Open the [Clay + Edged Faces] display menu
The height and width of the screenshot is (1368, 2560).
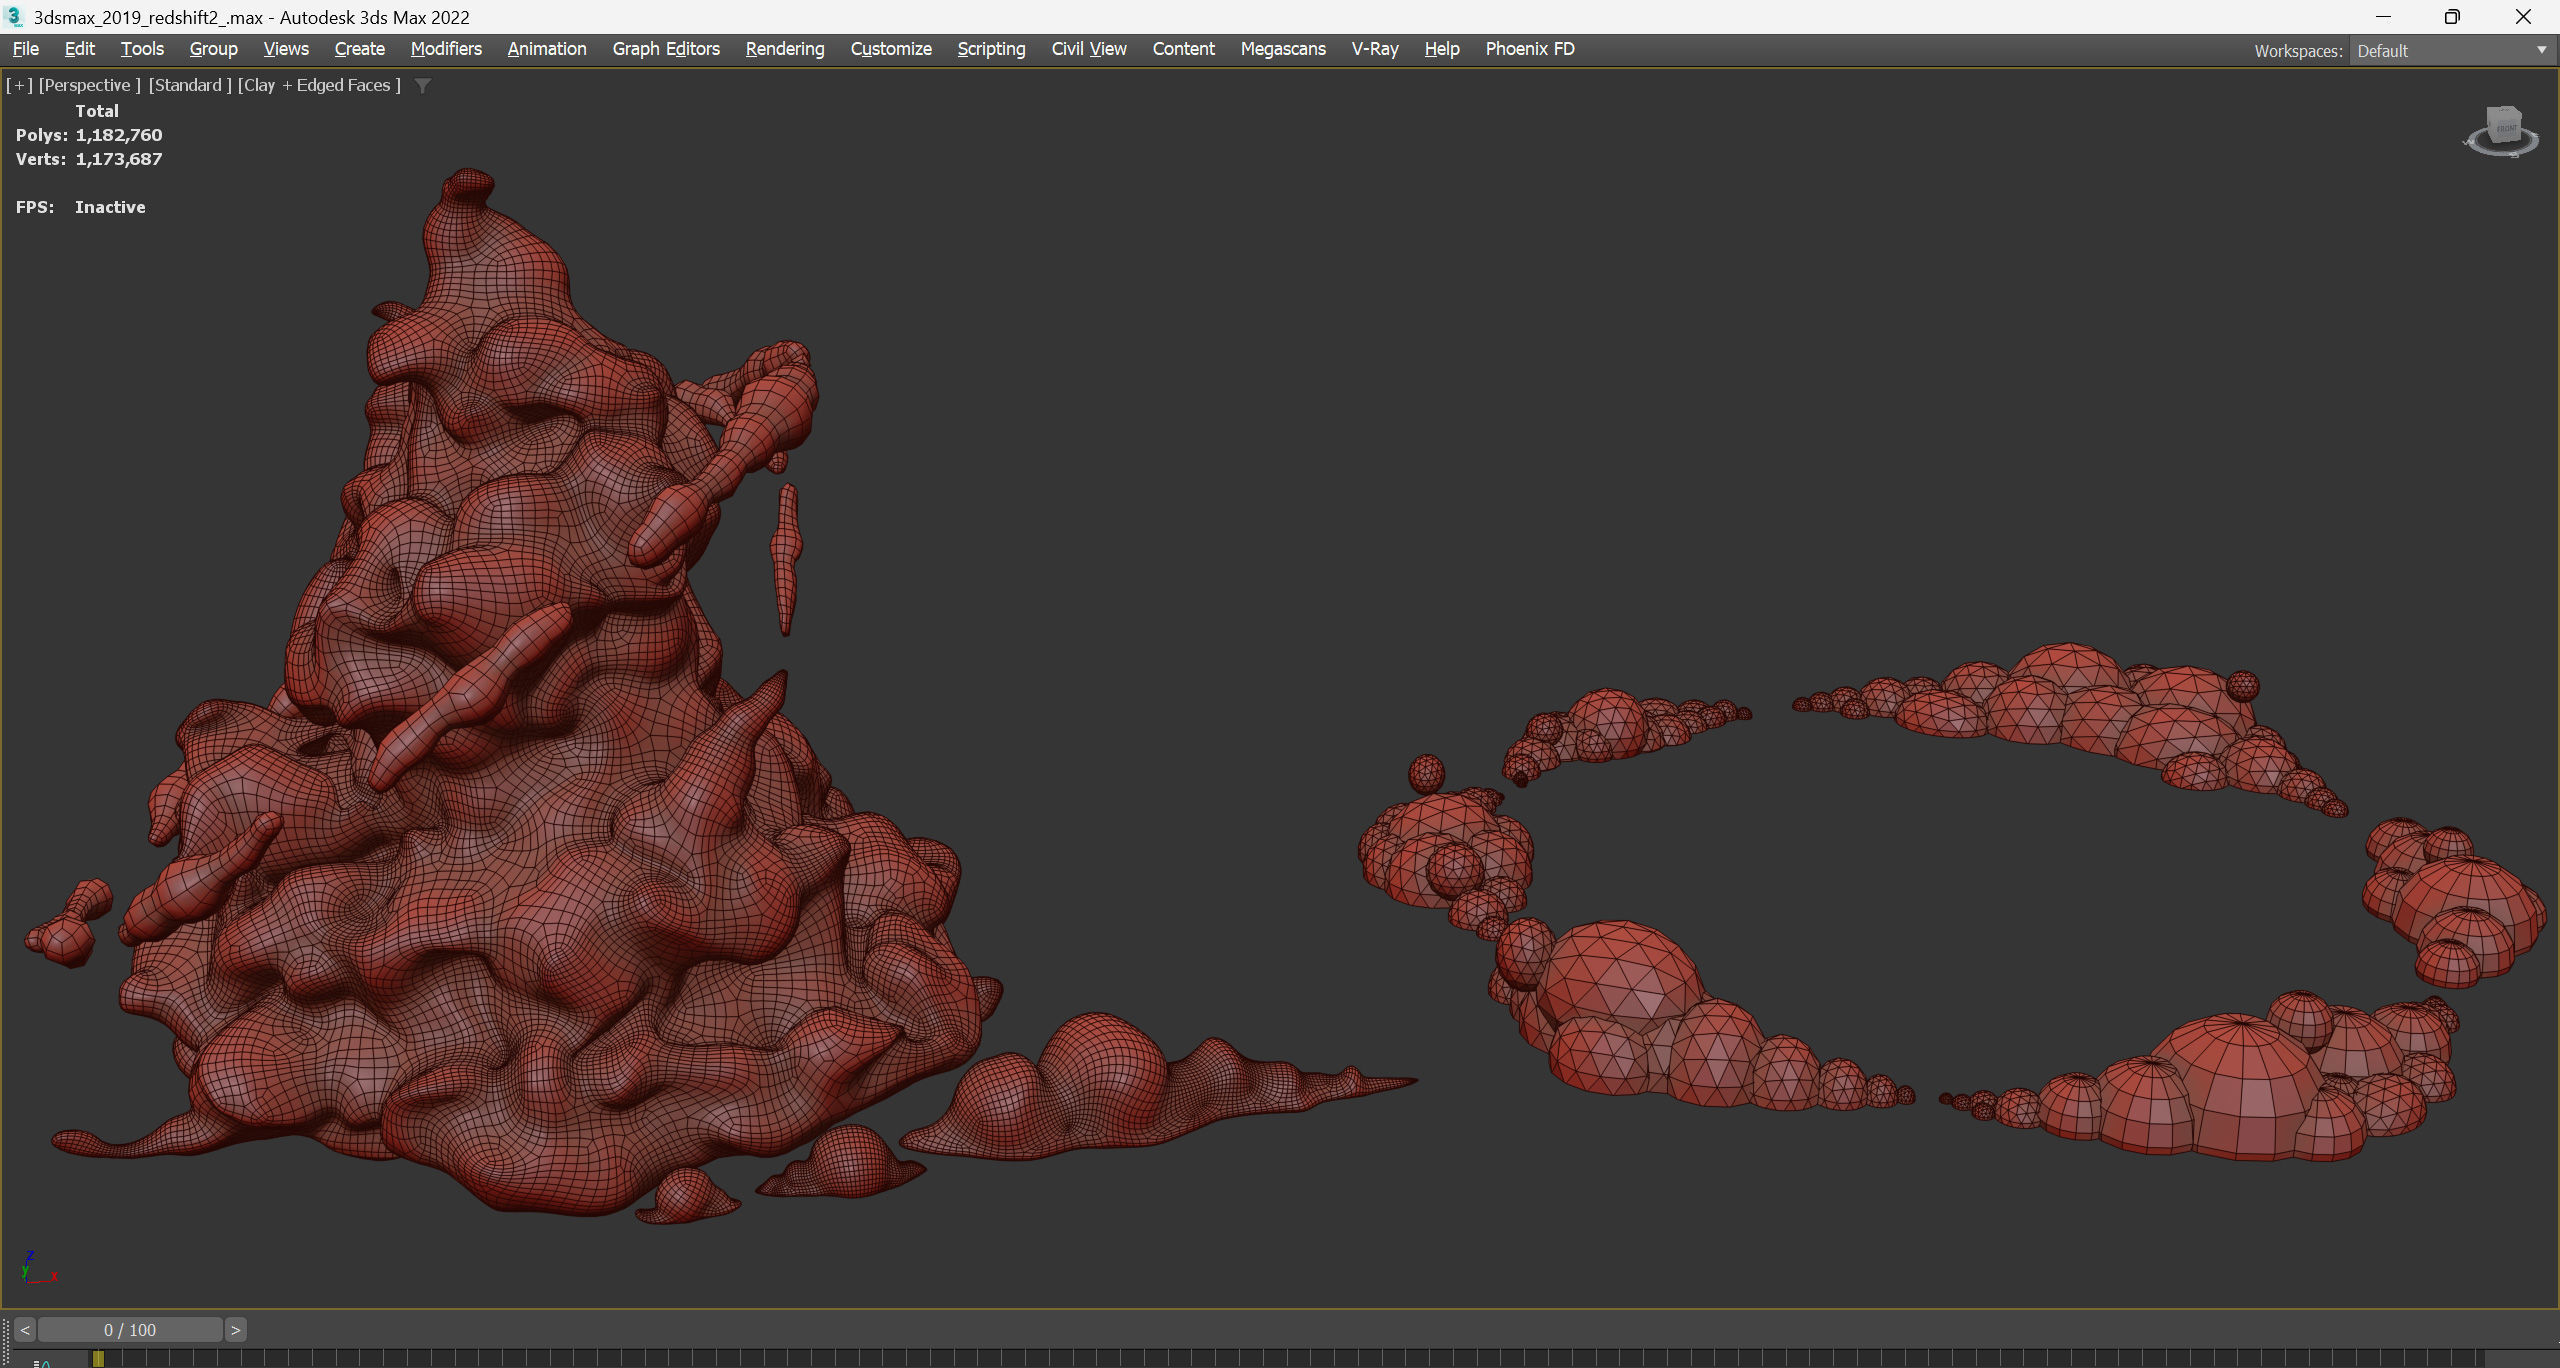319,86
